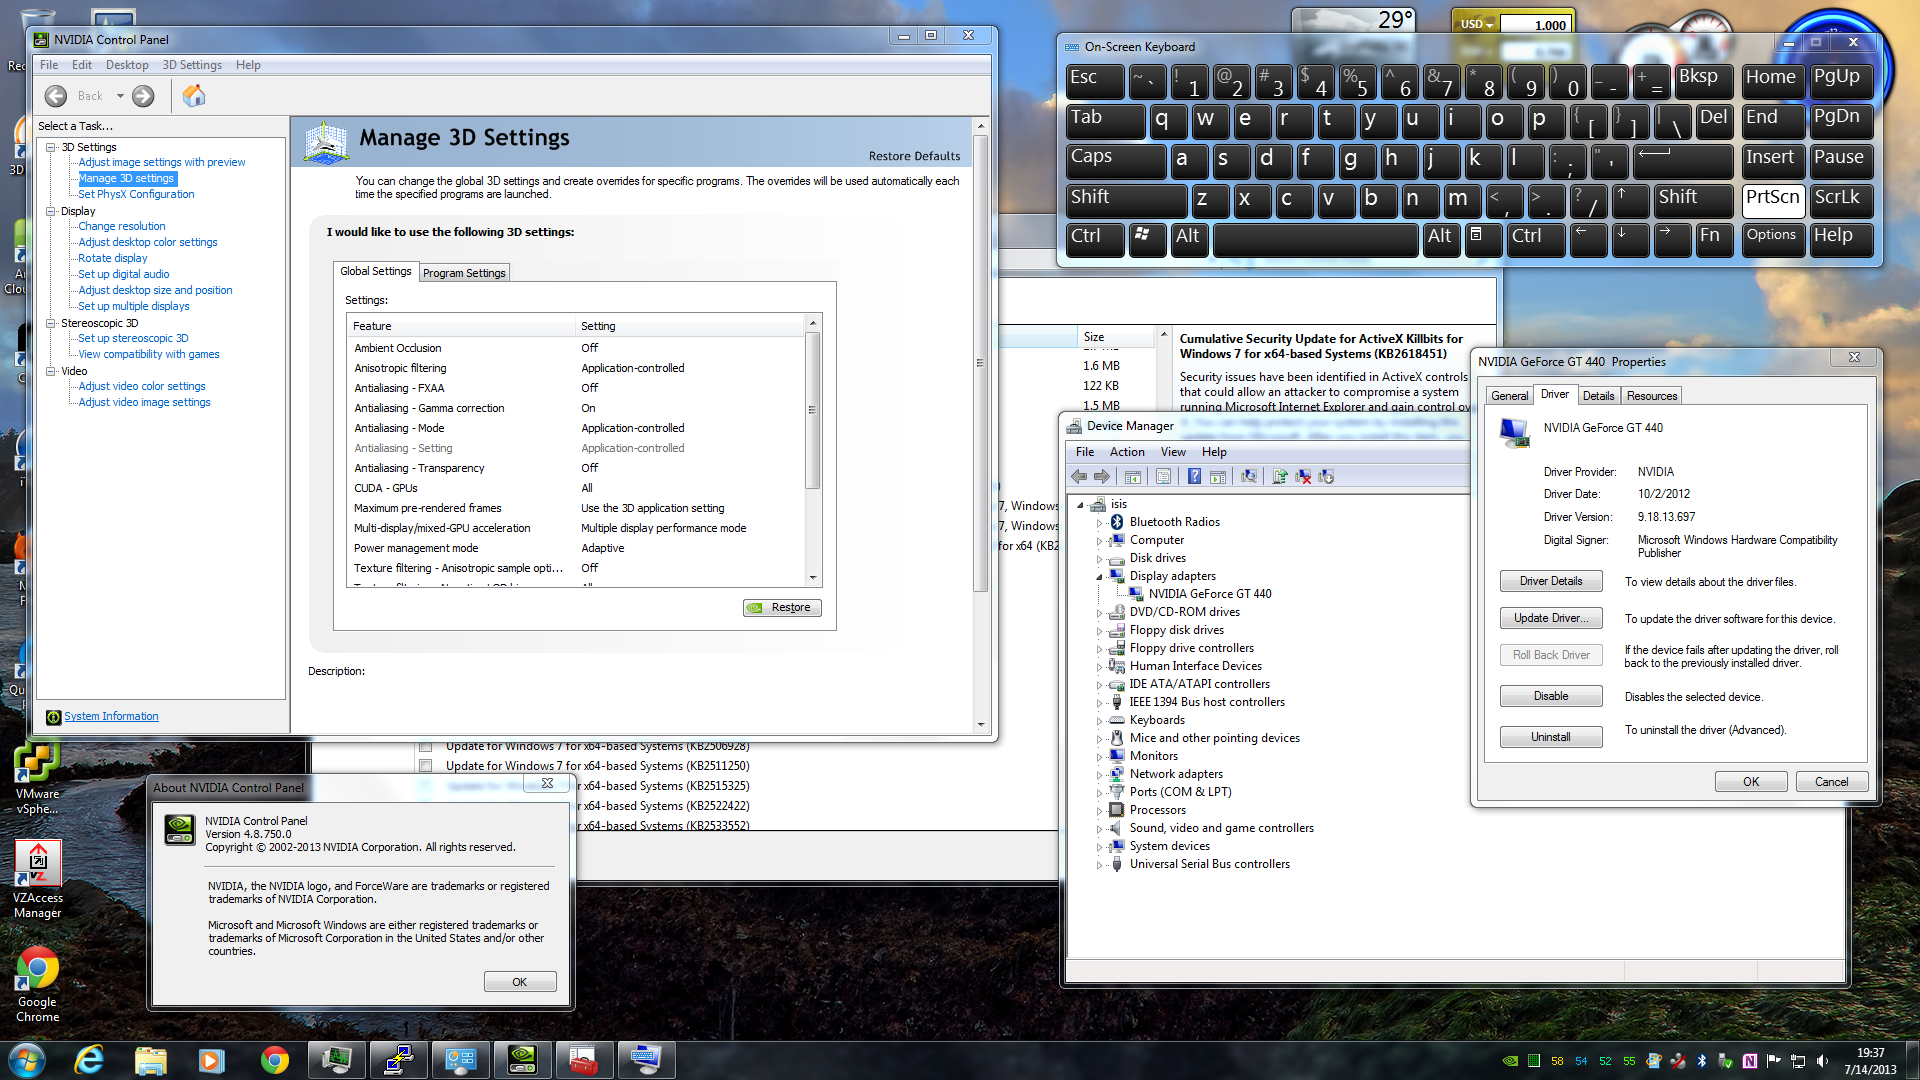Click System Information link
This screenshot has width=1920, height=1080.
tap(111, 717)
